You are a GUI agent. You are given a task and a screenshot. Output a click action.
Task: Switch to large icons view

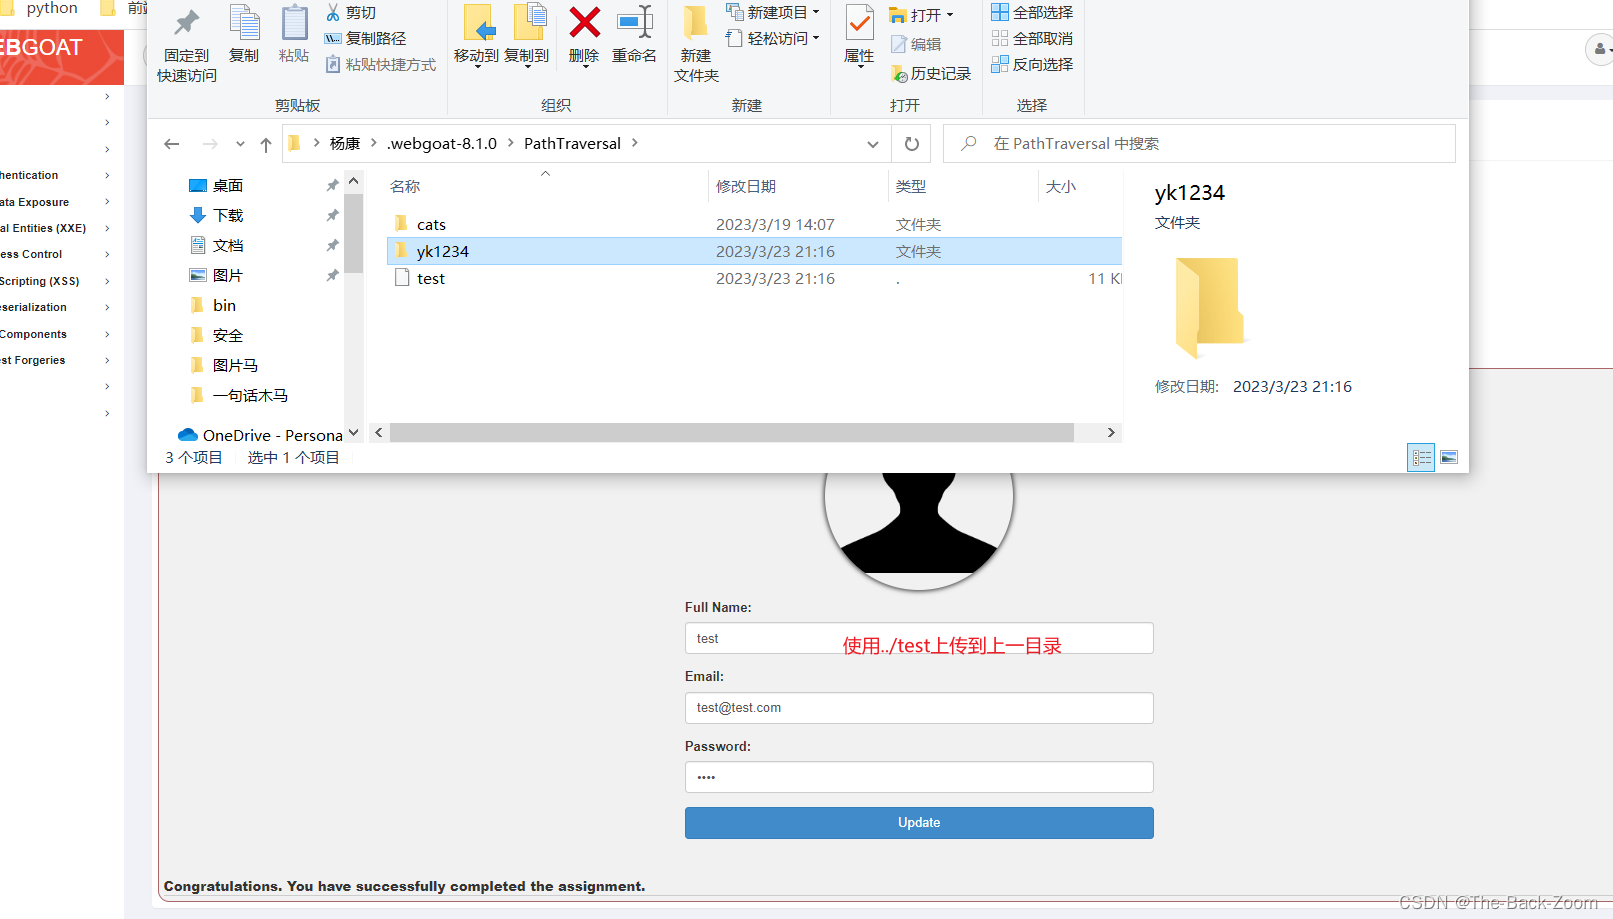coord(1449,457)
